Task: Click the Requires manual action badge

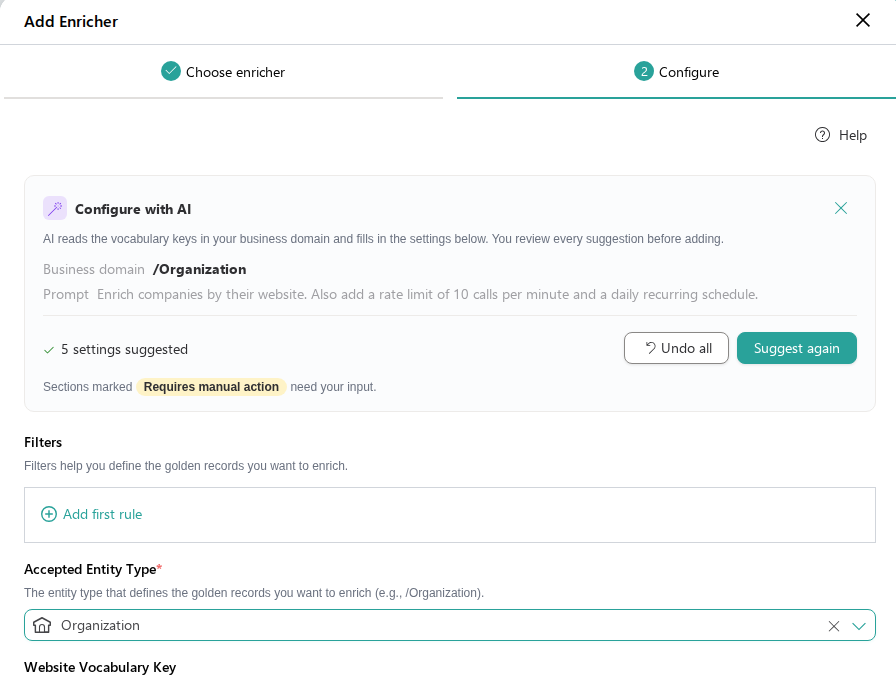Action: click(x=211, y=387)
